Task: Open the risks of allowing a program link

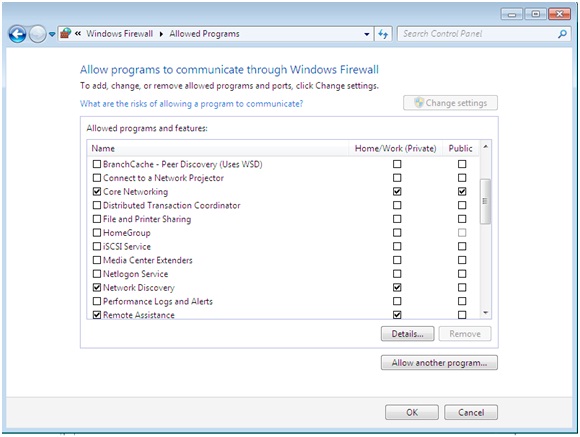Action: pyautogui.click(x=192, y=104)
